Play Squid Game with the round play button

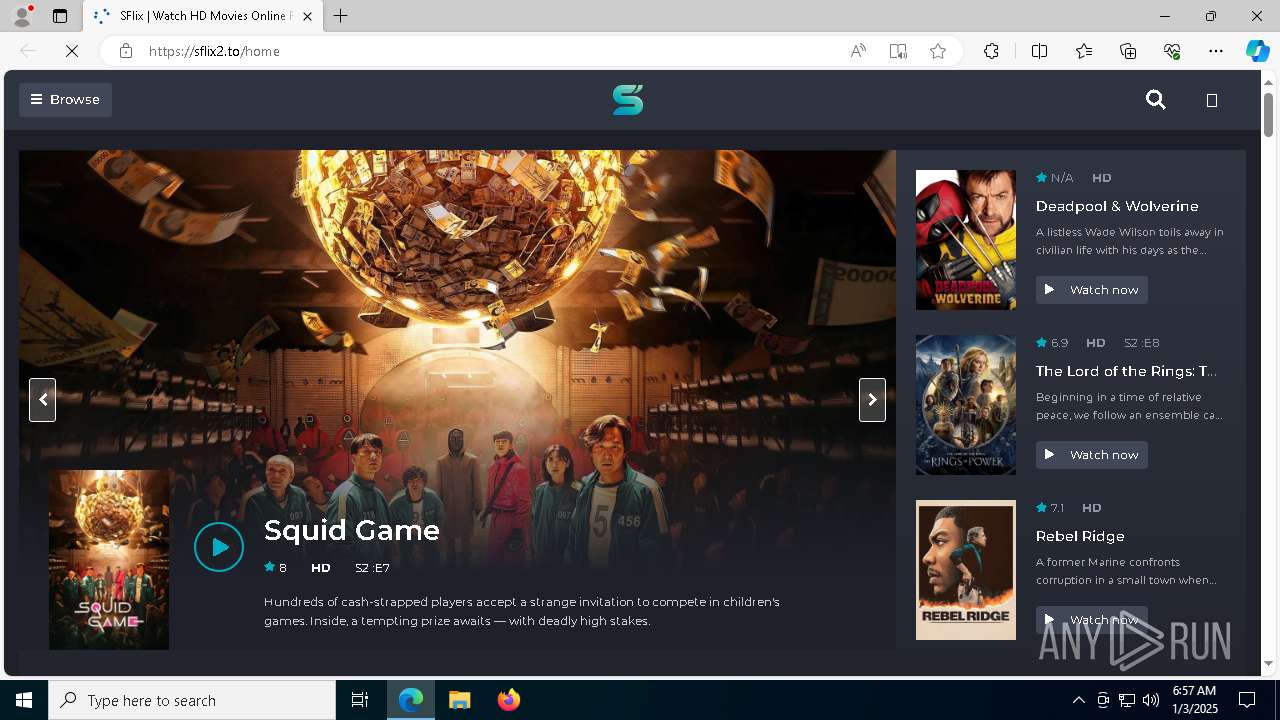[219, 547]
